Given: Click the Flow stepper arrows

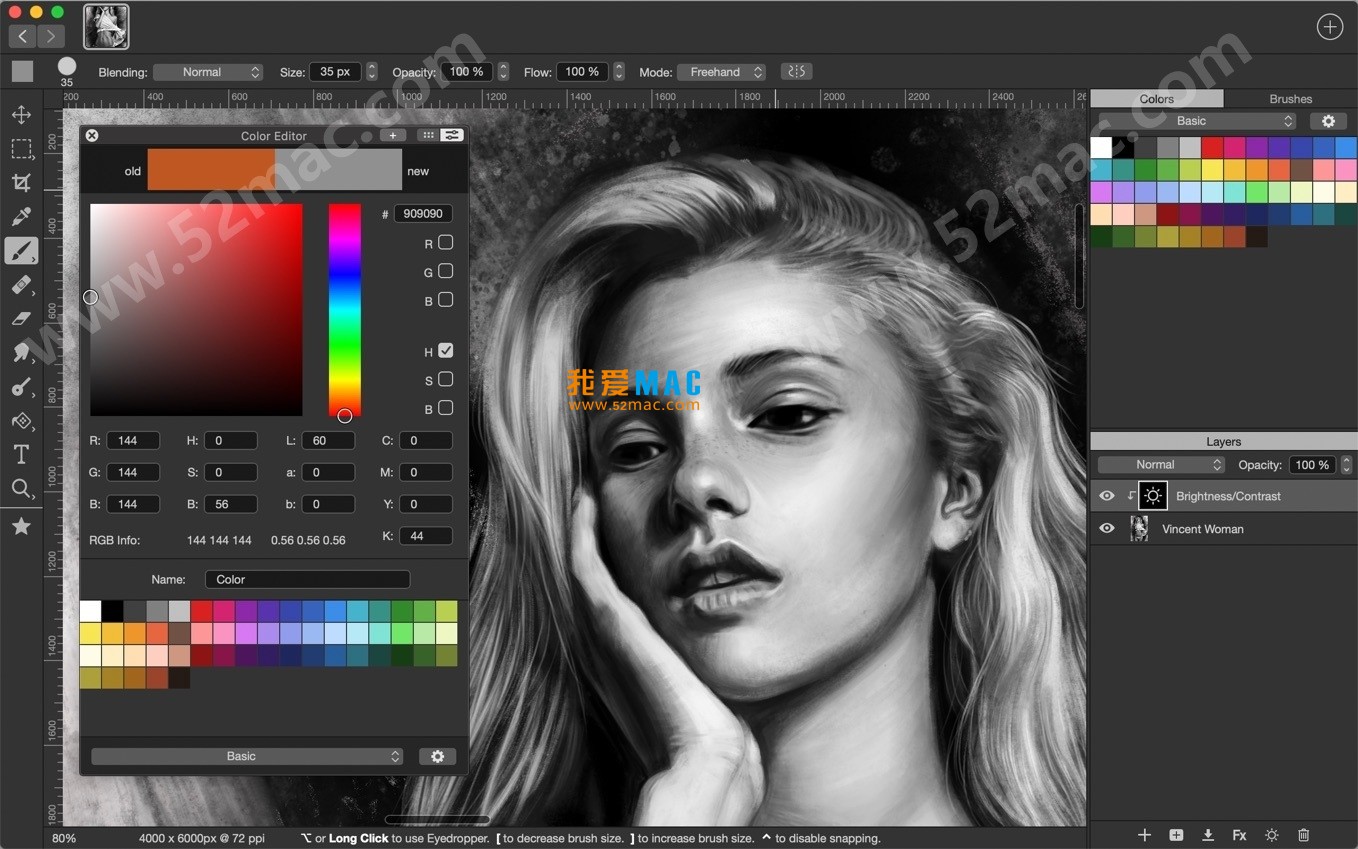Looking at the screenshot, I should tap(619, 72).
